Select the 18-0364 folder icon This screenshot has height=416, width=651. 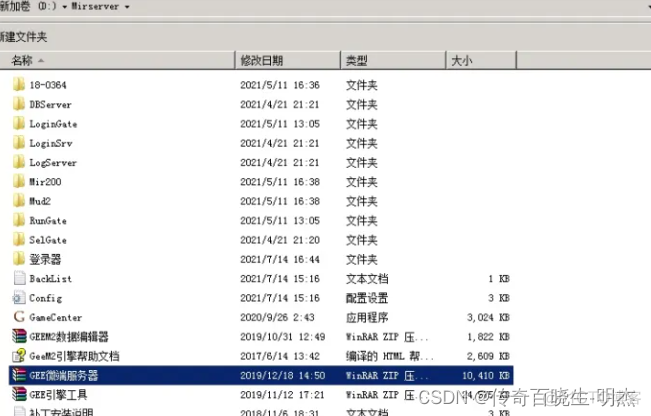[19, 85]
